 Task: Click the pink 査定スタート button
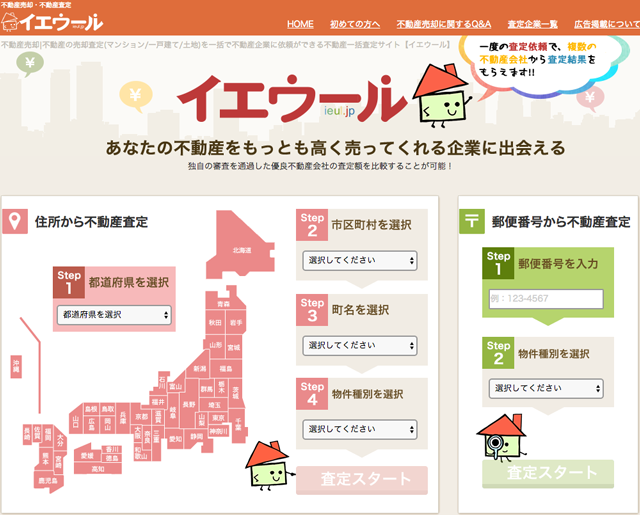362,480
